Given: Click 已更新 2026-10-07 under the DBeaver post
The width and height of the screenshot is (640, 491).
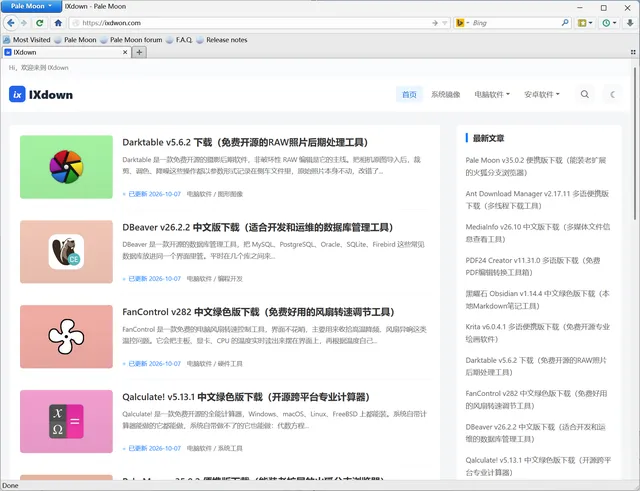Looking at the screenshot, I should (154, 279).
